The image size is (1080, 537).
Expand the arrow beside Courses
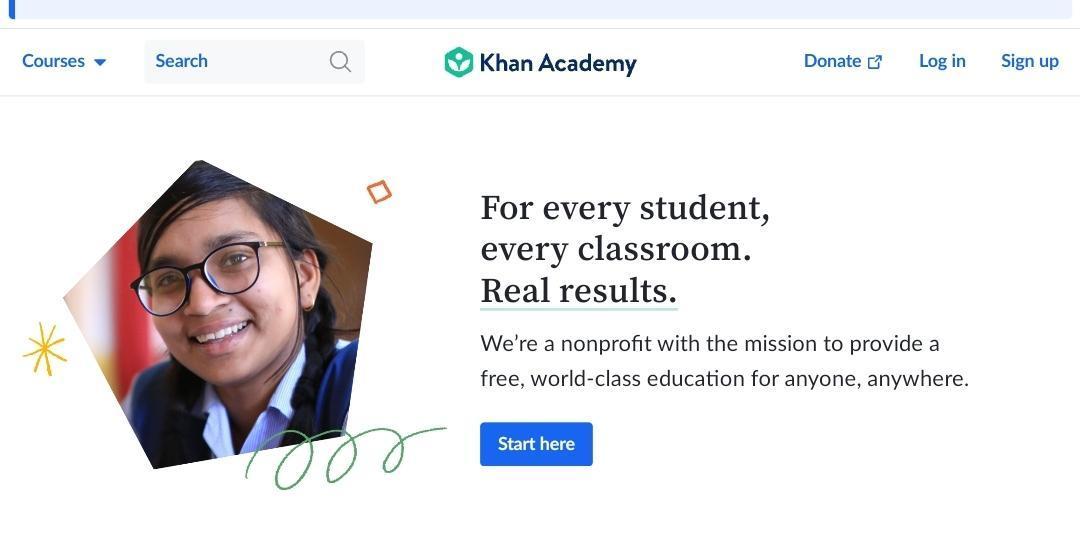[100, 62]
